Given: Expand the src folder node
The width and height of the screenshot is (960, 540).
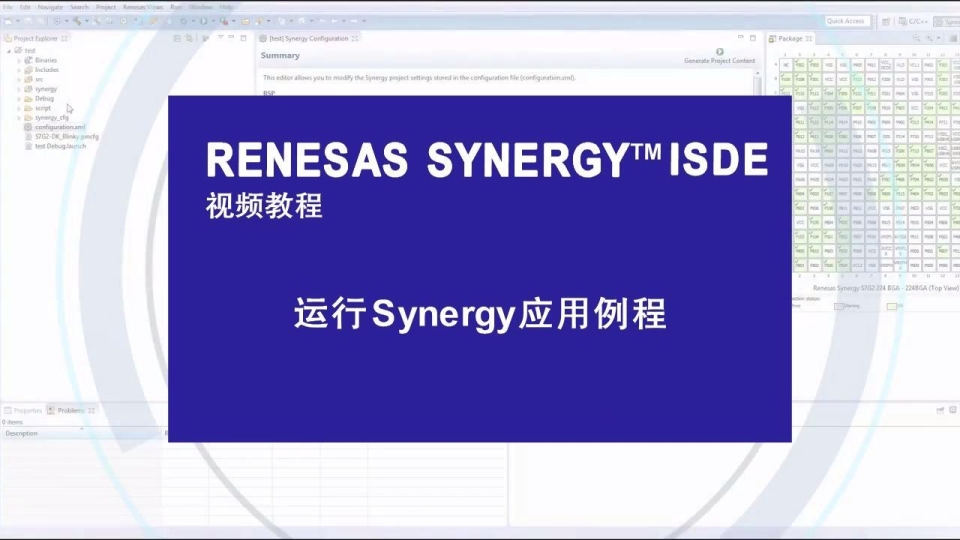Looking at the screenshot, I should click(19, 80).
